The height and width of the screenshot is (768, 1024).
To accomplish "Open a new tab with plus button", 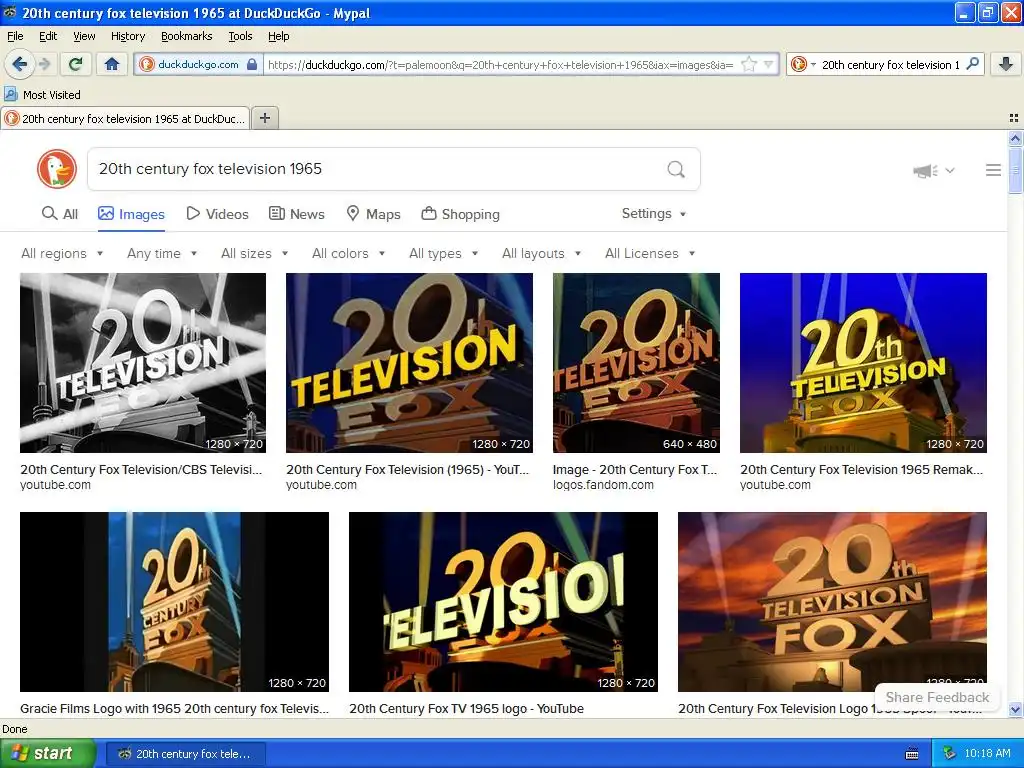I will click(264, 118).
